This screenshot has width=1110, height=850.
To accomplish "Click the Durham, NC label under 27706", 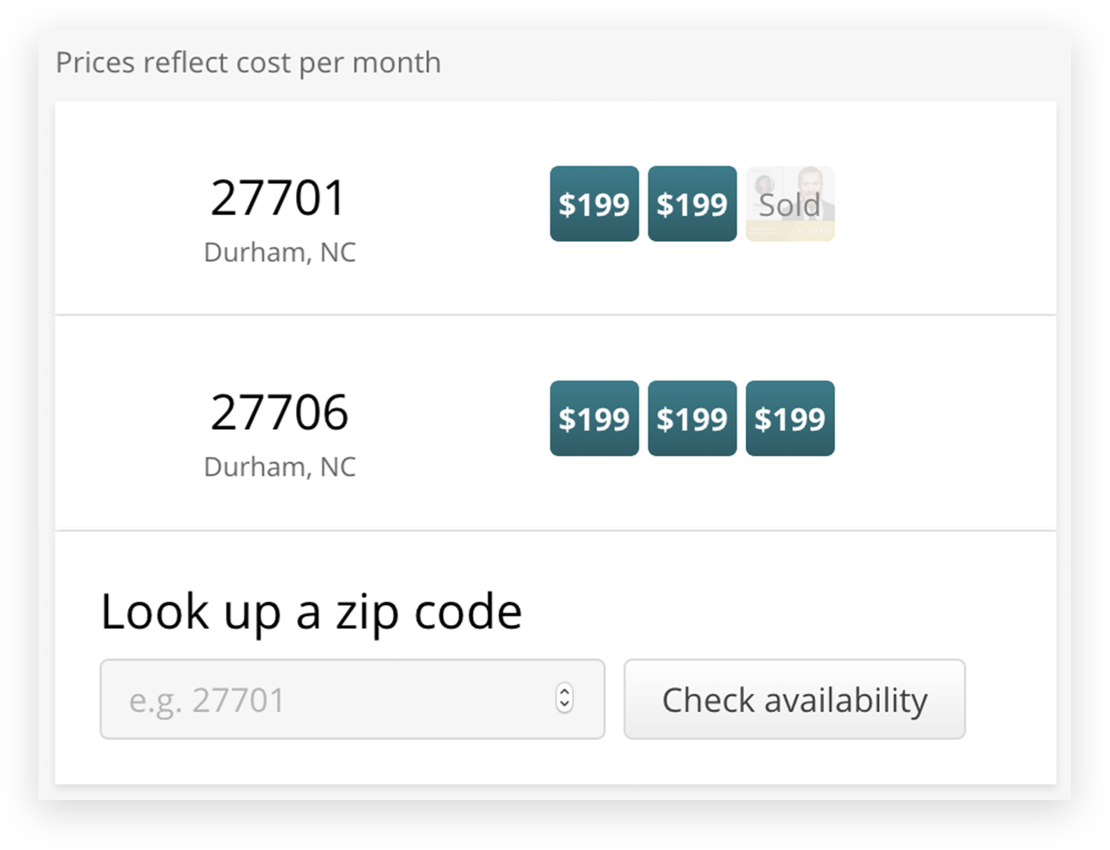I will [x=279, y=466].
